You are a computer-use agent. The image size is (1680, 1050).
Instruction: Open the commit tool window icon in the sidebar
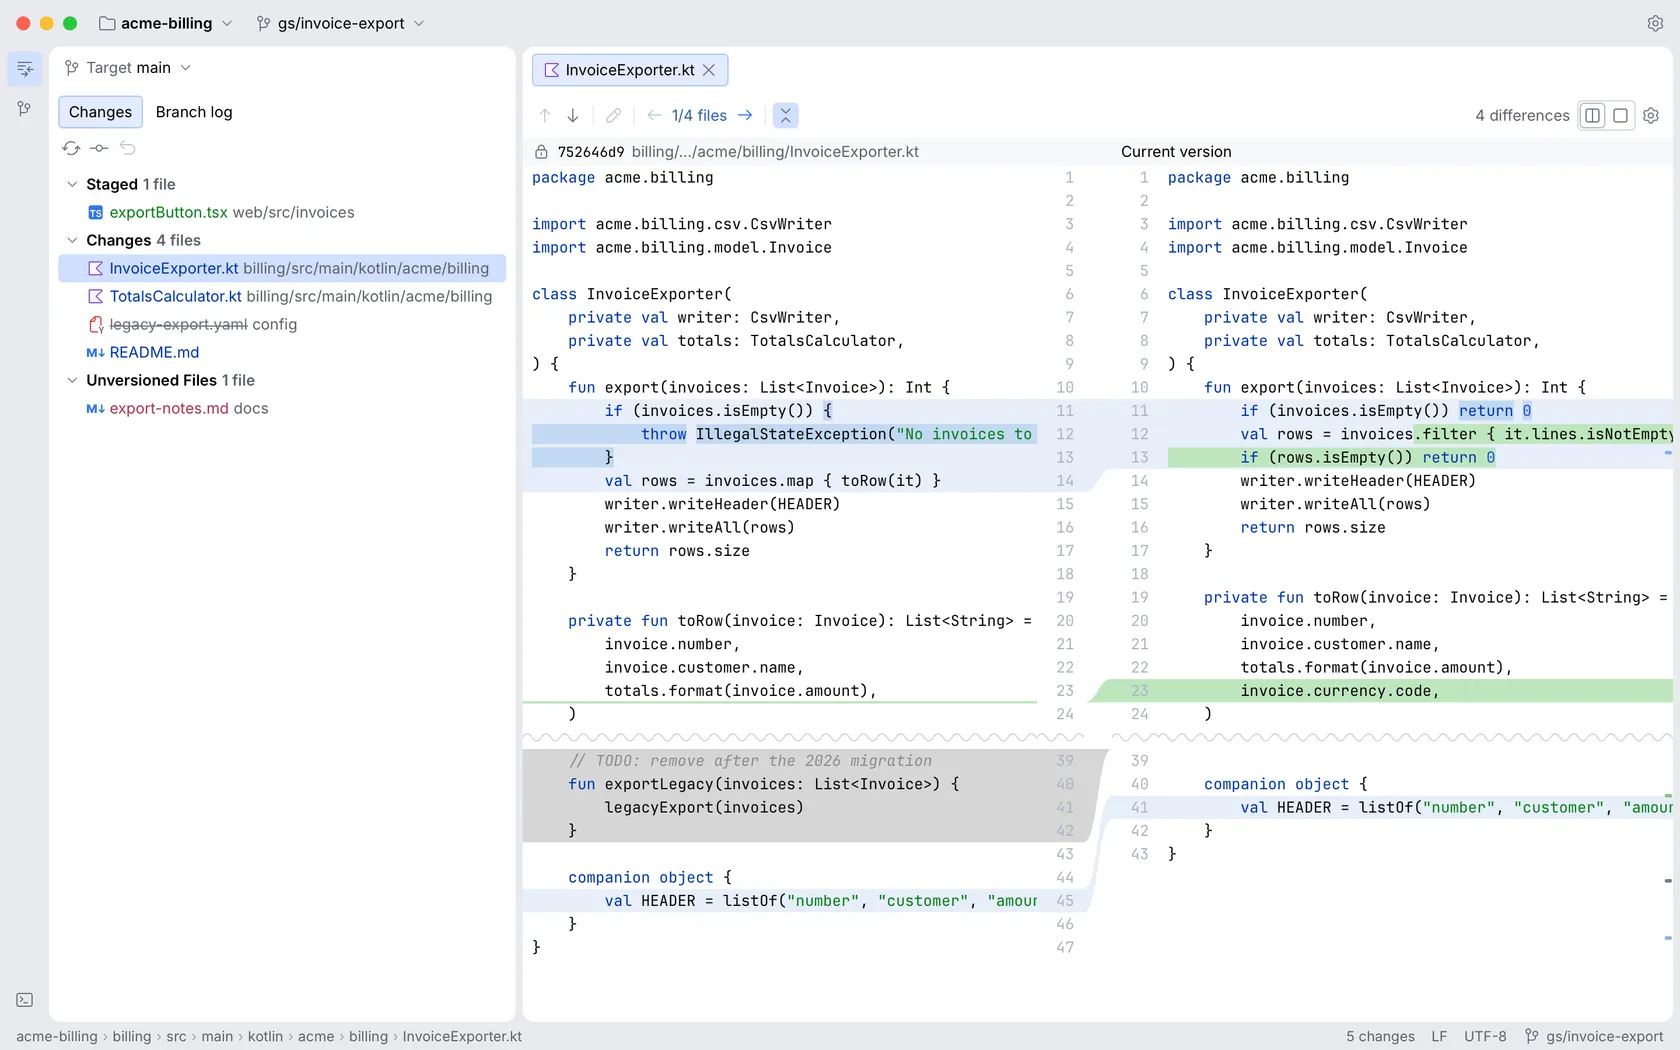pos(25,68)
